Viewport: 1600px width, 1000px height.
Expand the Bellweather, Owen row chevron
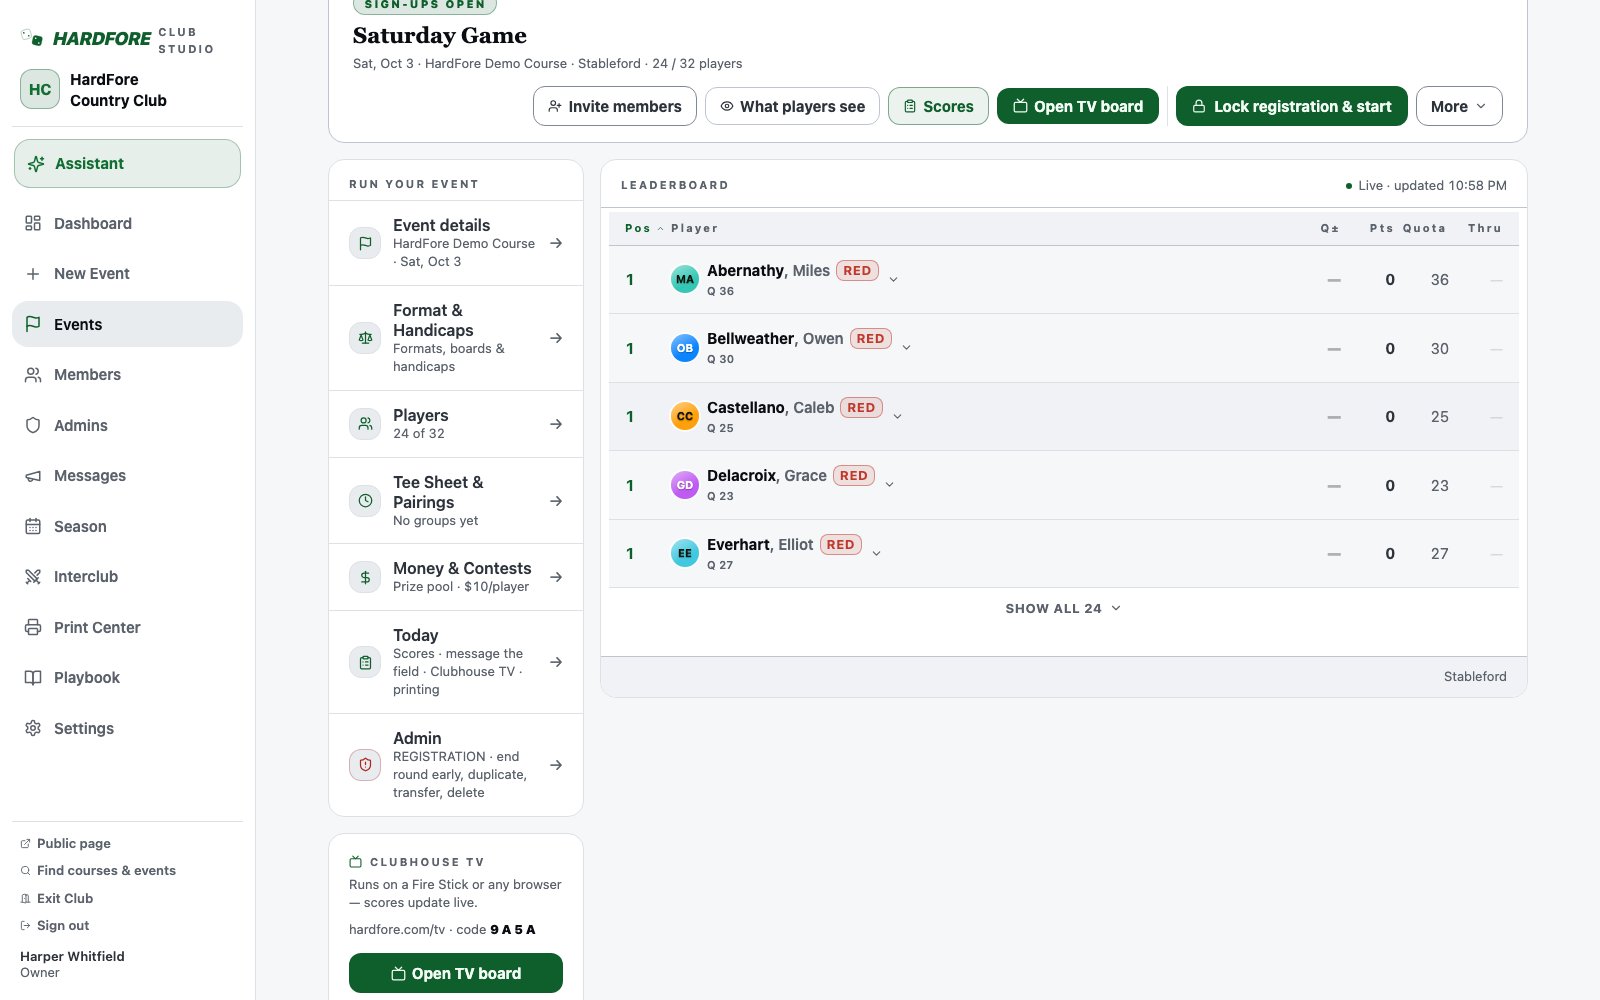pos(906,348)
